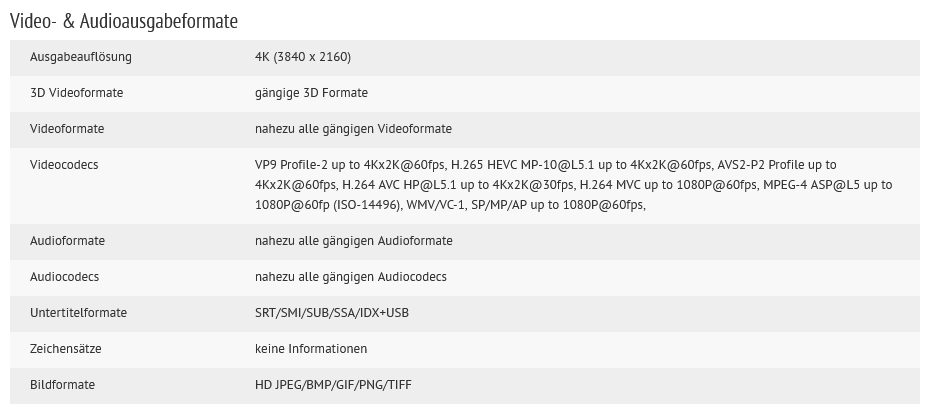Click gängige 3D Formate text
939x407 pixels.
point(311,93)
